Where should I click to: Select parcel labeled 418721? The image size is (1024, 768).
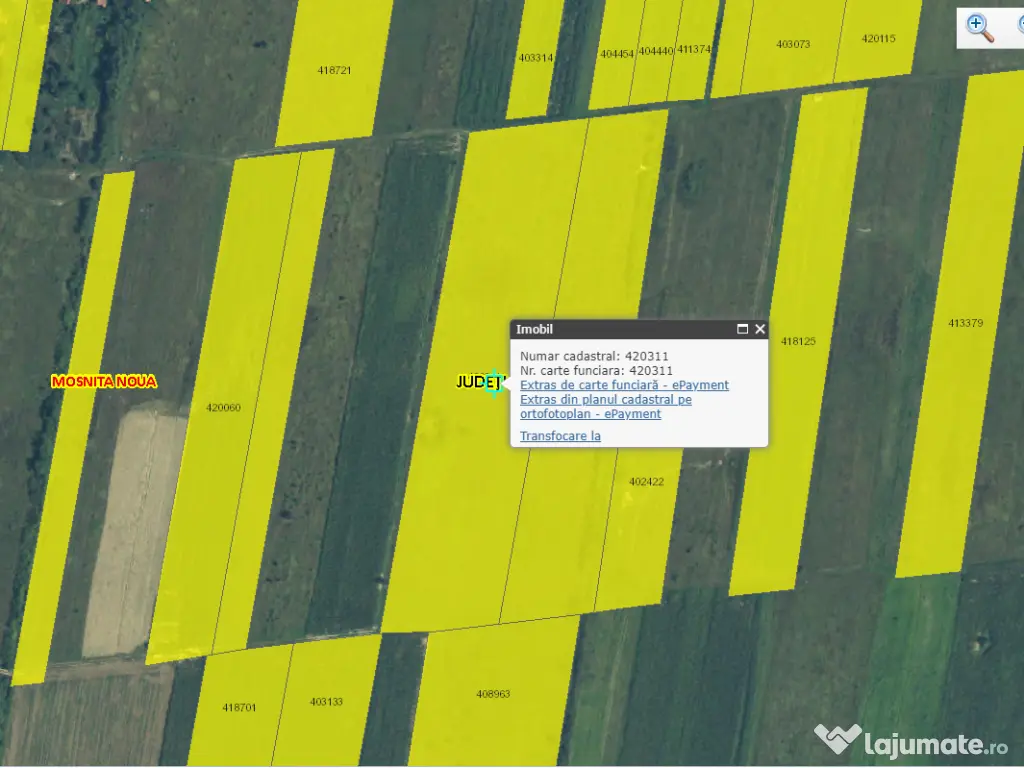coord(334,71)
